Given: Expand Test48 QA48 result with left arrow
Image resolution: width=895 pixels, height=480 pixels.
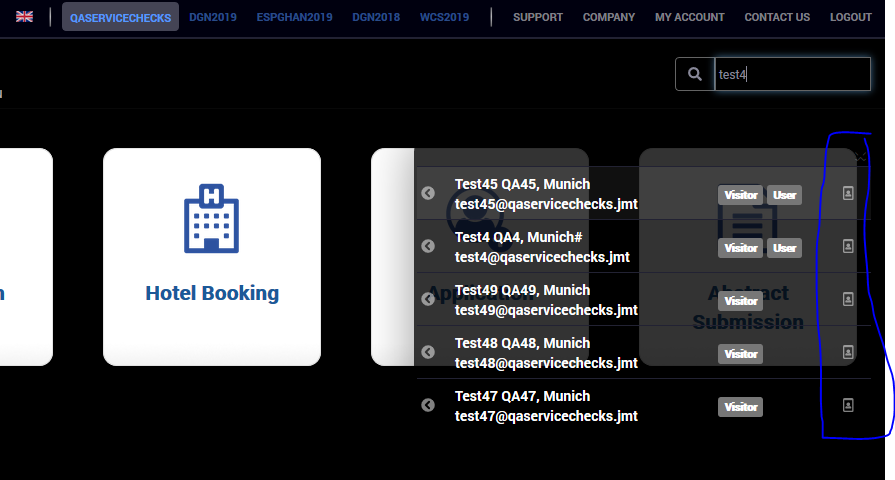Looking at the screenshot, I should pos(428,352).
